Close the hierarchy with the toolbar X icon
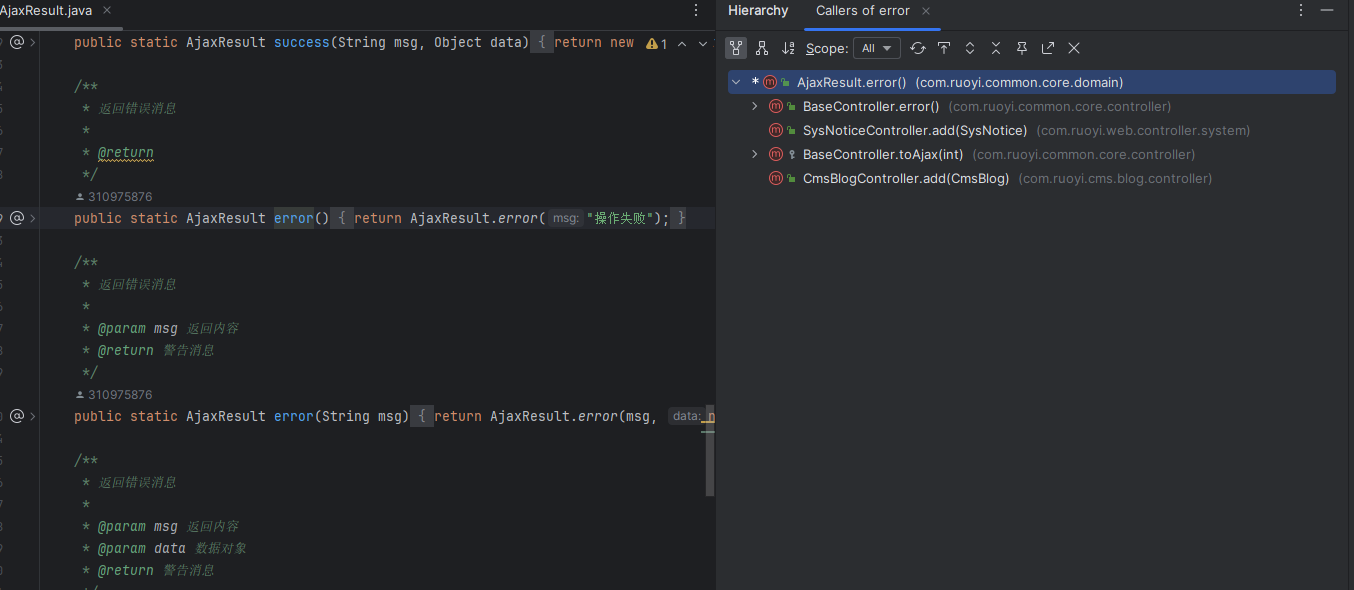Image resolution: width=1354 pixels, height=590 pixels. 1074,48
